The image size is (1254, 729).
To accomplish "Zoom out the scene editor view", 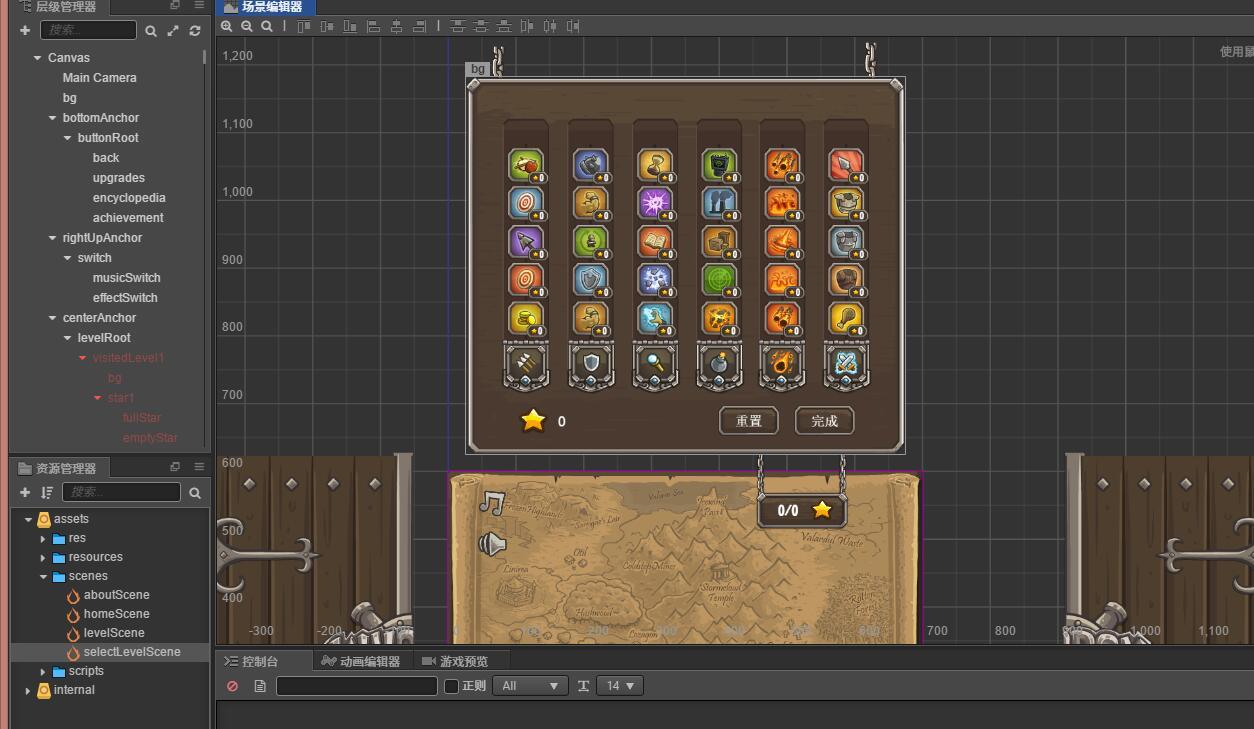I will pos(247,27).
